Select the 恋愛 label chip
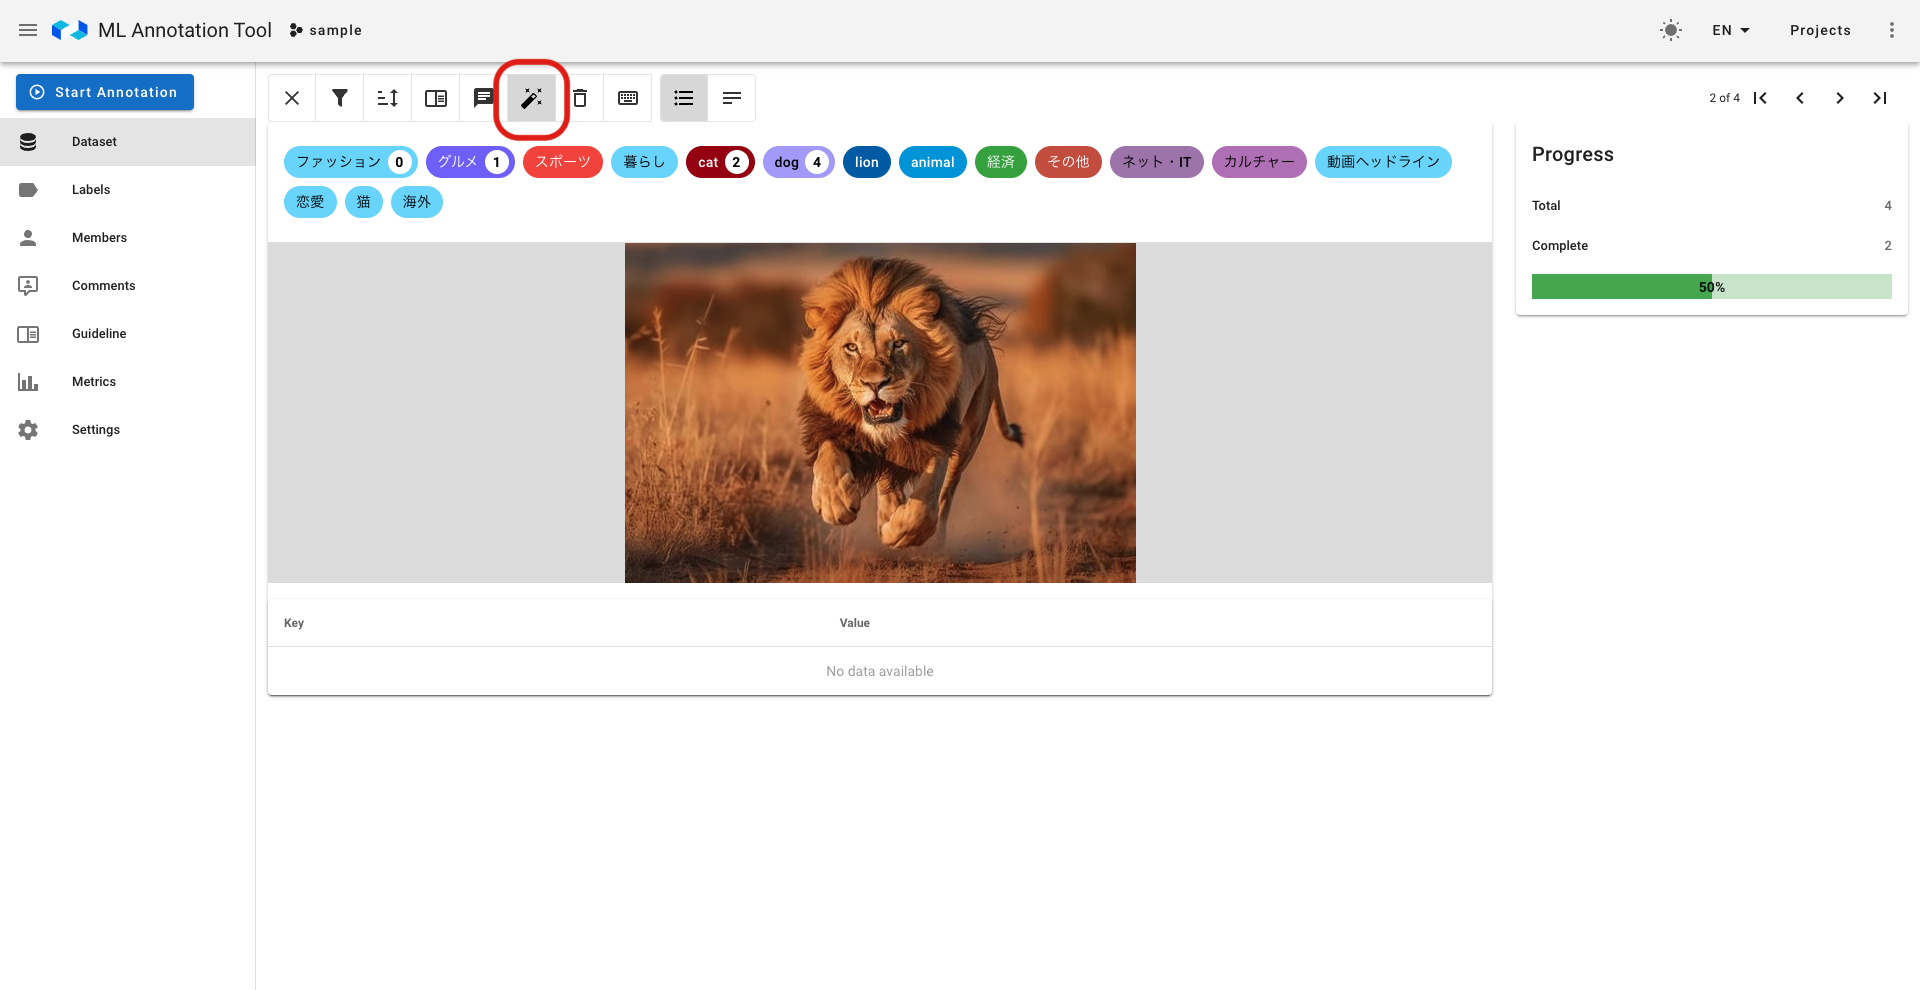1920x990 pixels. click(x=310, y=202)
